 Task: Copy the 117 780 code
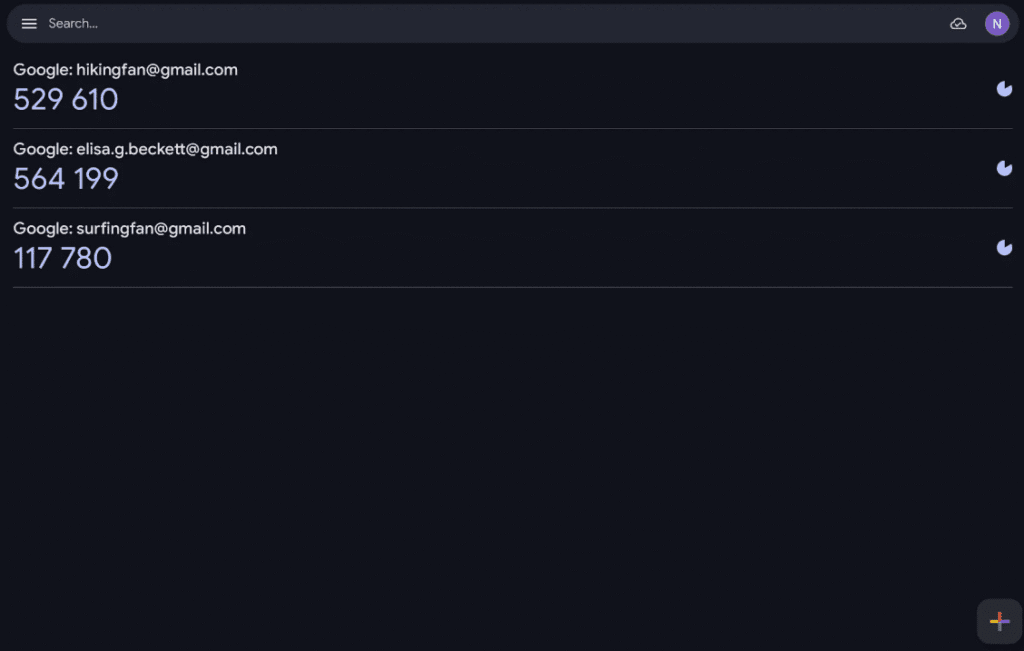coord(63,258)
